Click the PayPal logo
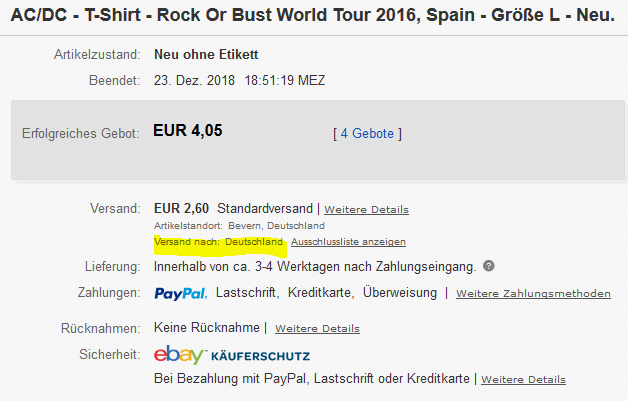This screenshot has height=401, width=628. pyautogui.click(x=181, y=294)
